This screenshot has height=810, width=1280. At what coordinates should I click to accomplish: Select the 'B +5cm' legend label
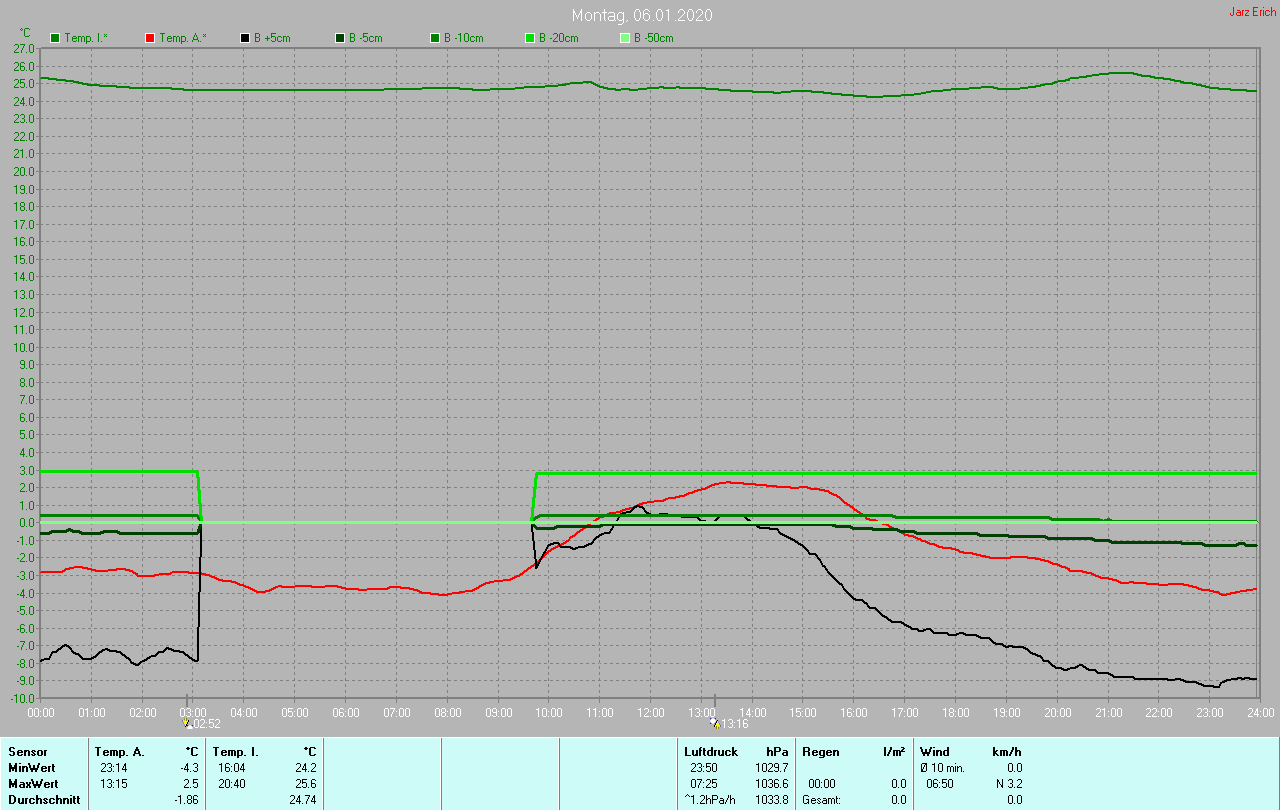pos(272,38)
